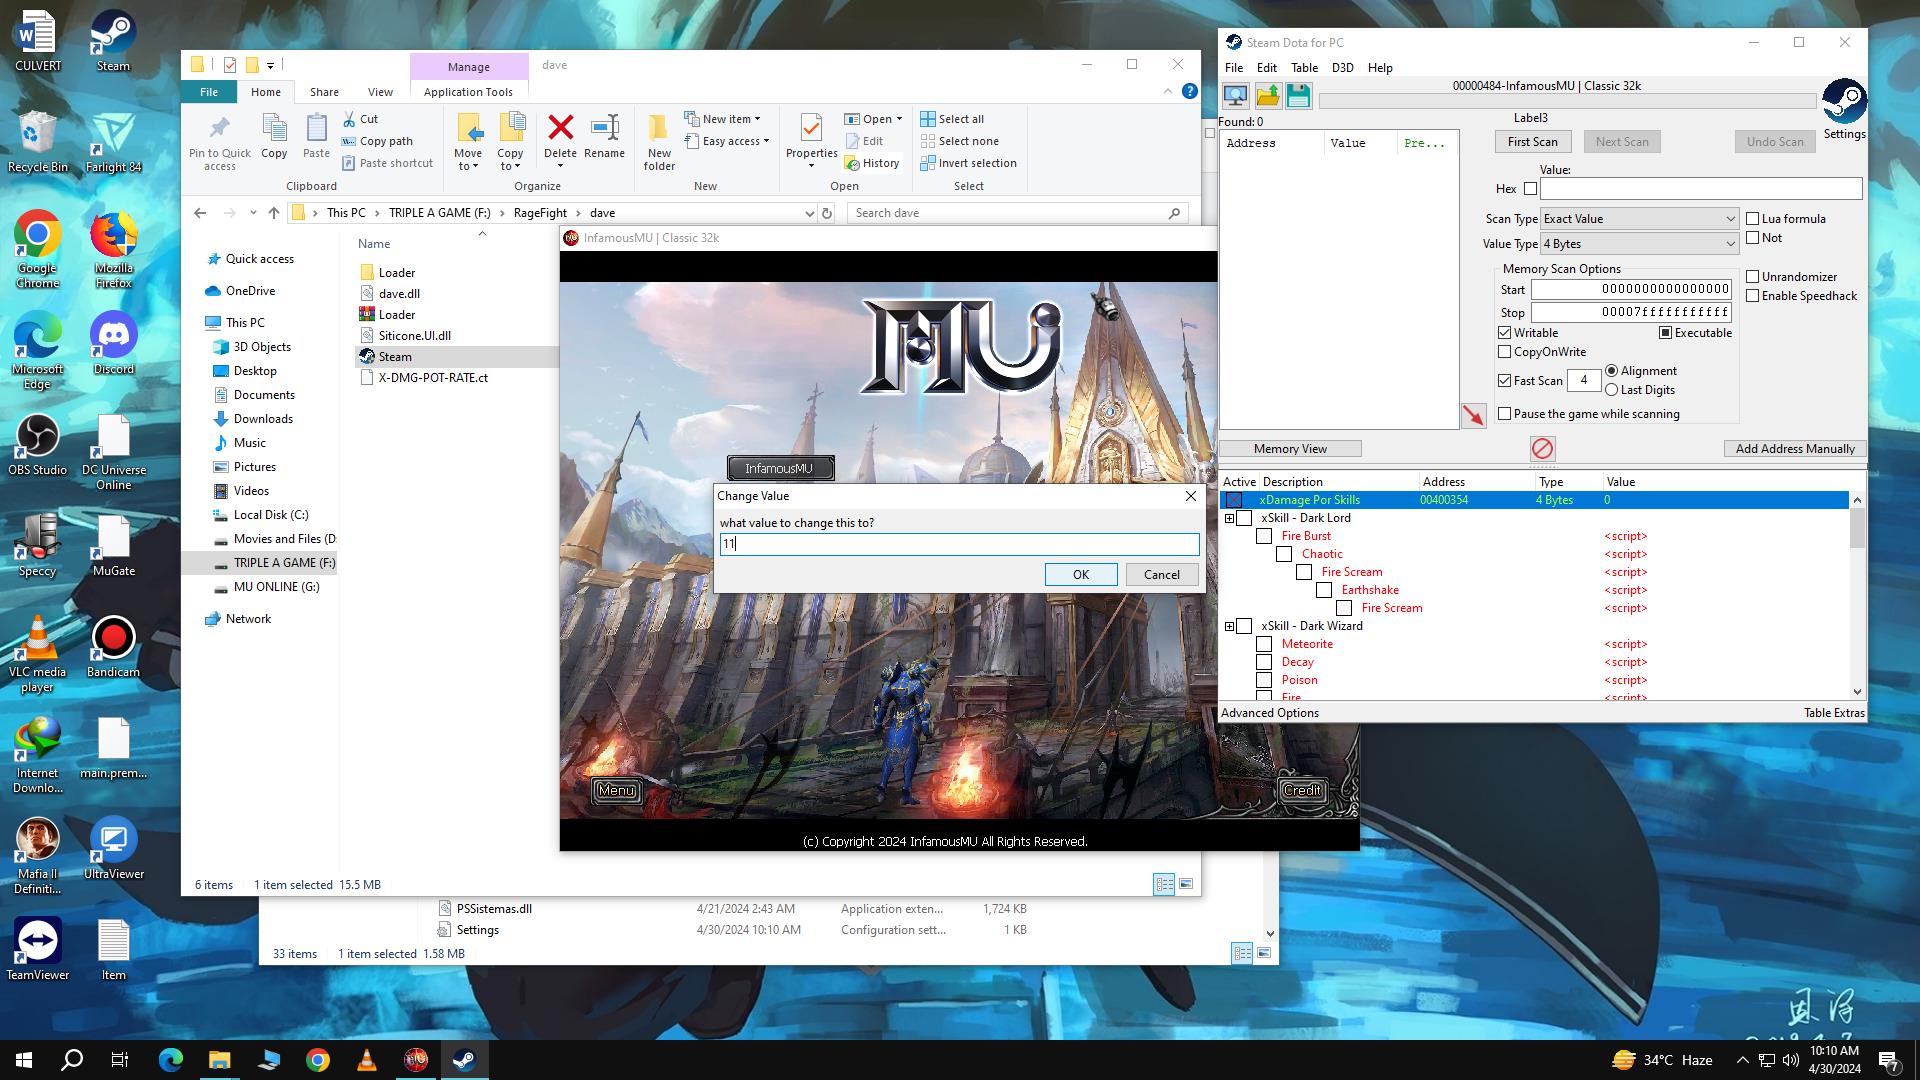Open the Scan Type dropdown
This screenshot has width=1920, height=1080.
(1640, 219)
